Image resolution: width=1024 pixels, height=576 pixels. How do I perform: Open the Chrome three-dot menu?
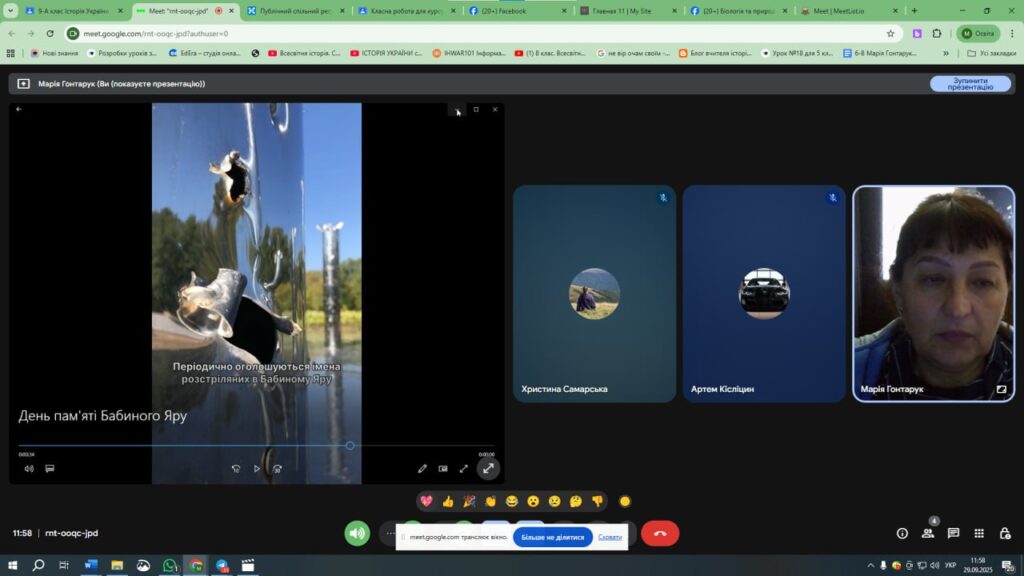pos(1008,33)
